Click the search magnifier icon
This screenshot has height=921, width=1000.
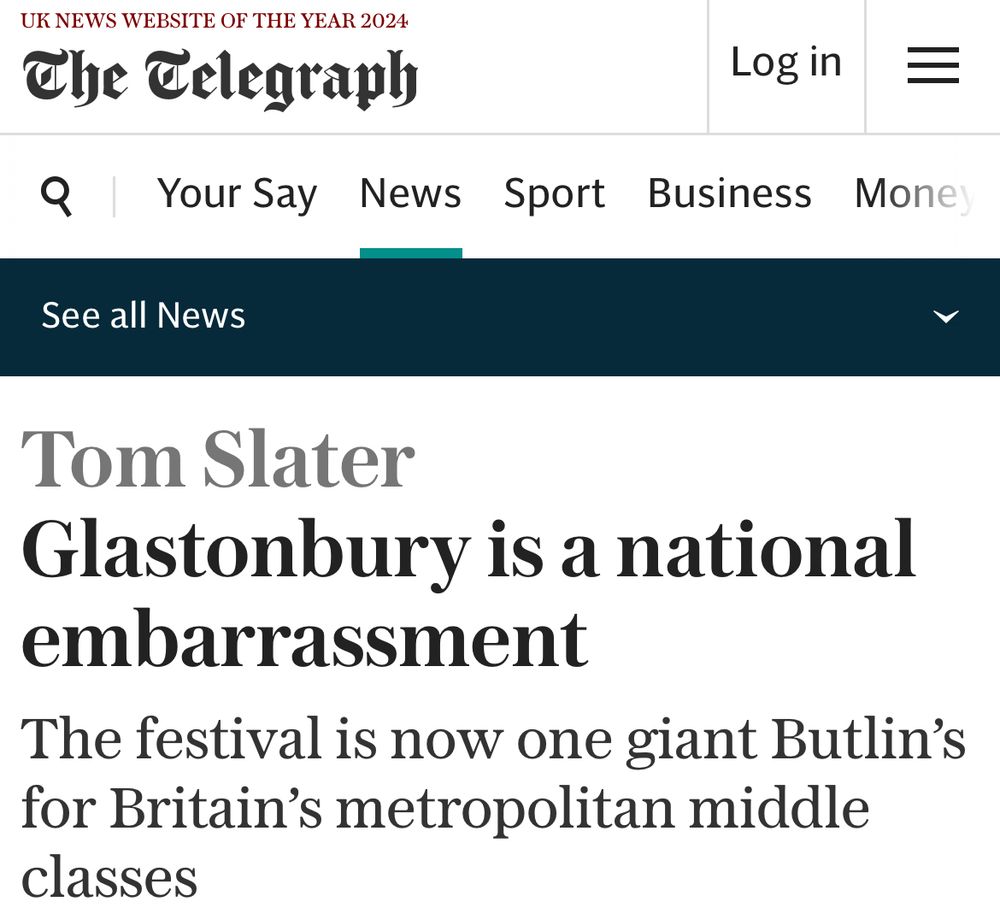(56, 196)
